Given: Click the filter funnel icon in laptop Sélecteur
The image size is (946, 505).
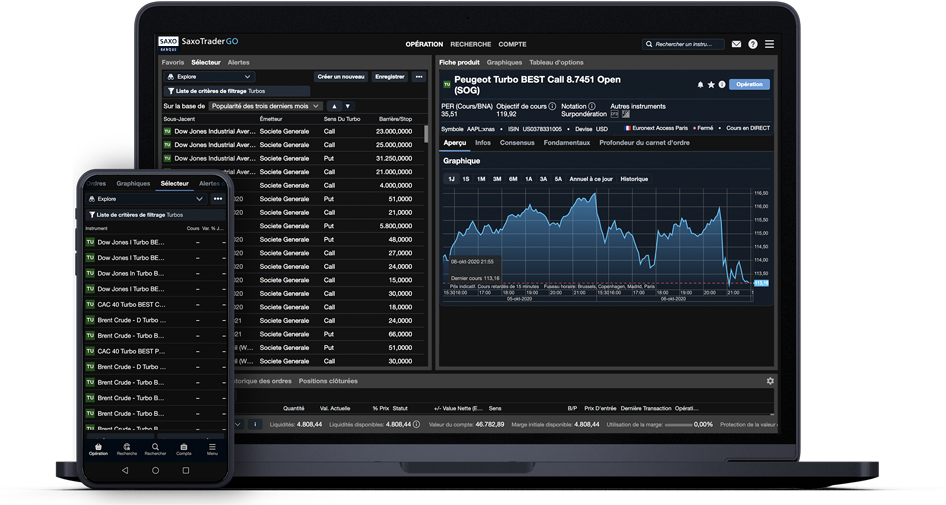Looking at the screenshot, I should tap(171, 91).
